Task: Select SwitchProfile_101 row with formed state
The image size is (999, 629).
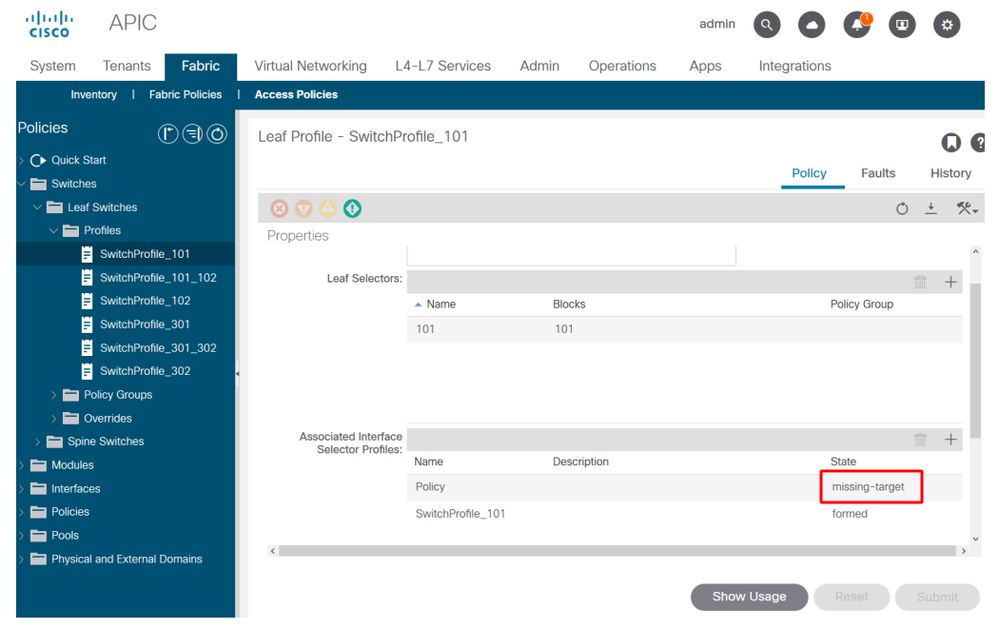Action: 684,514
